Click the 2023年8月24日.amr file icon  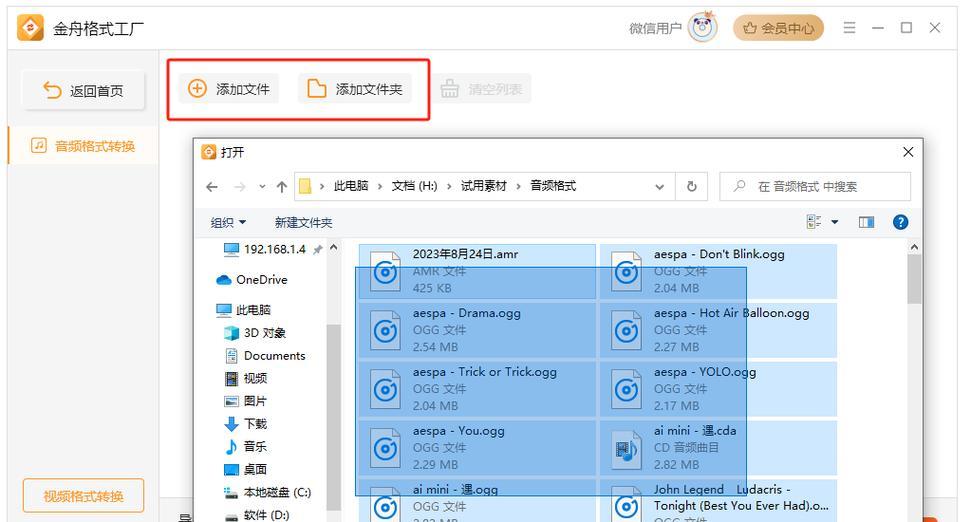385,272
